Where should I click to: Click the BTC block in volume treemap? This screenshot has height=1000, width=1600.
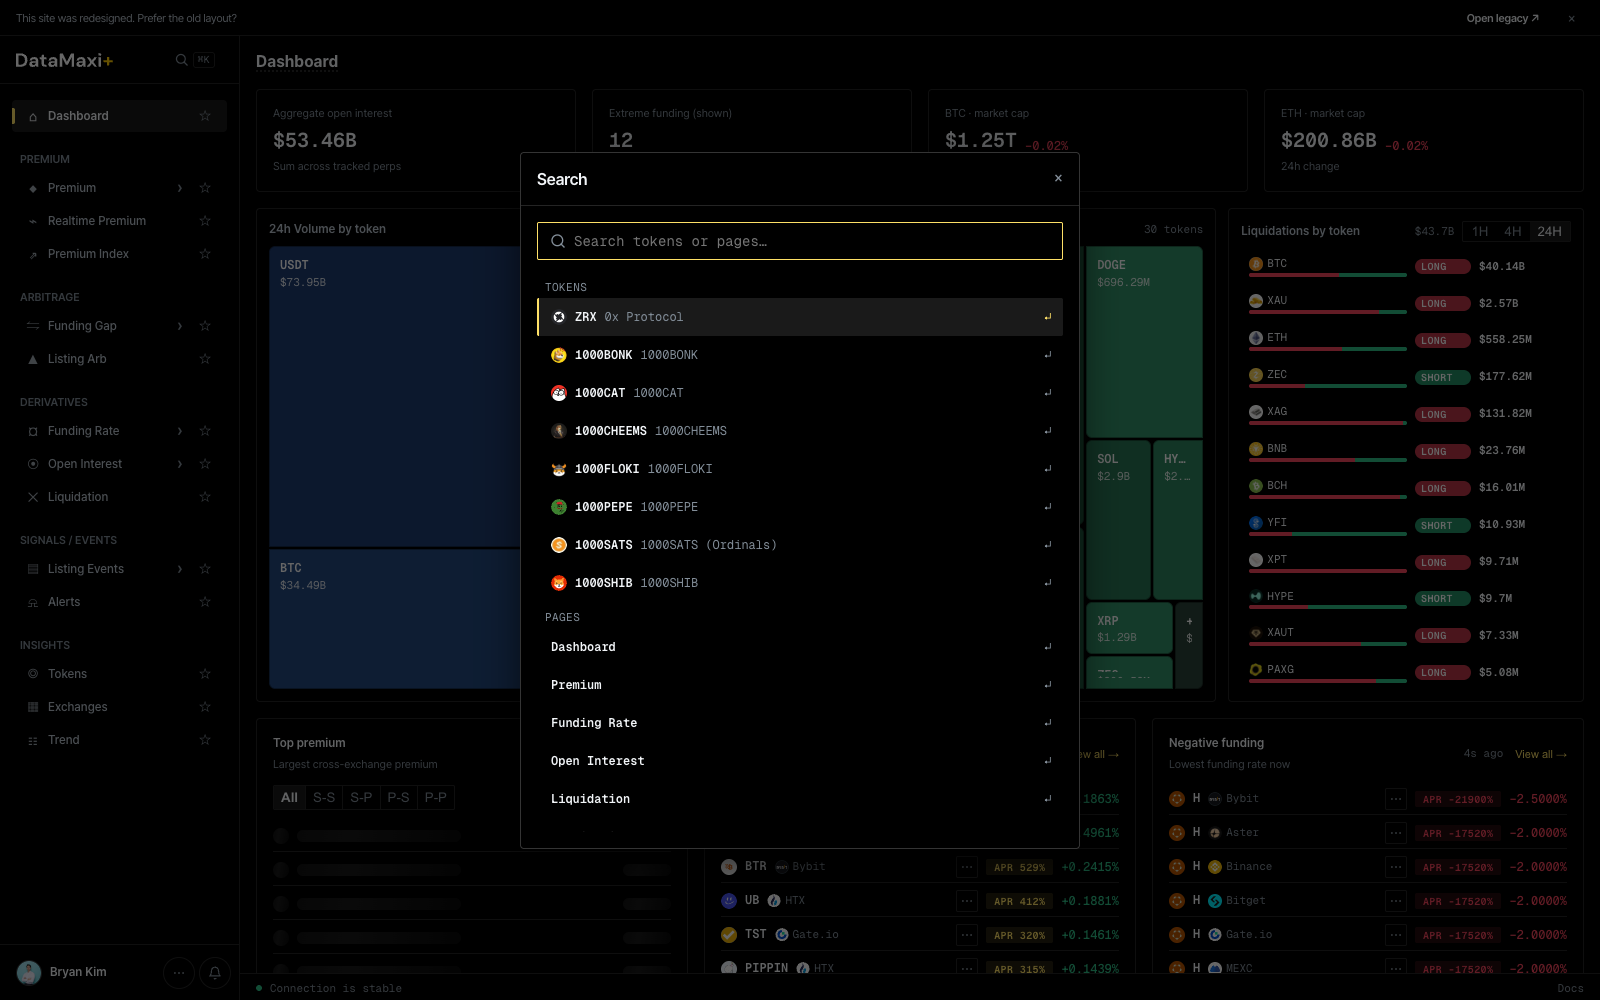[394, 618]
